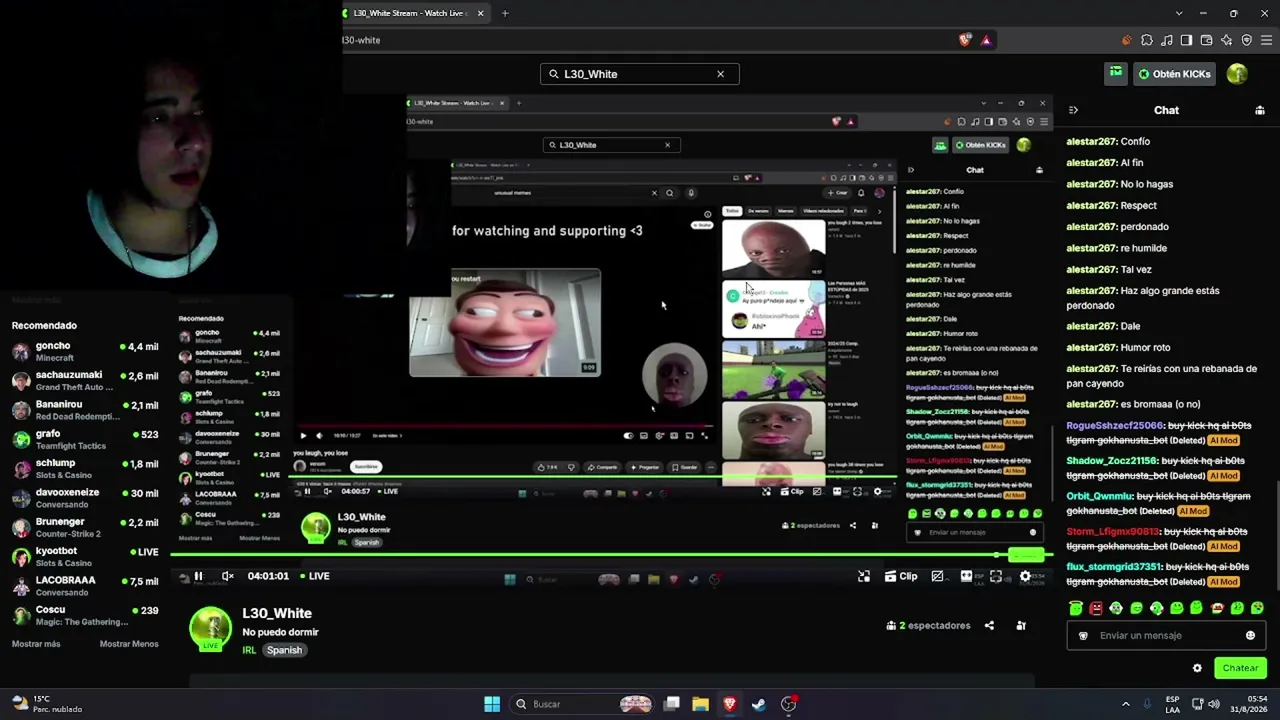
Task: Open chat settings gear beside Chatear
Action: coord(1197,668)
